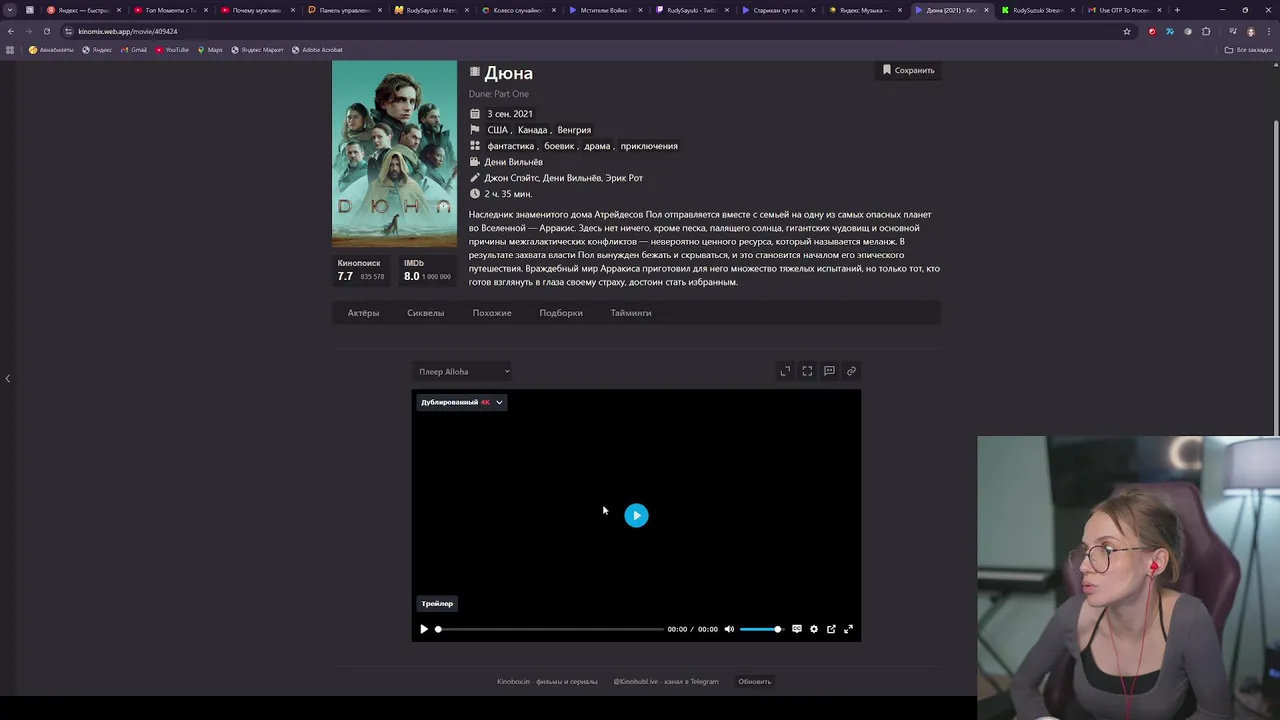Click the fullscreen brackets icon above video
The image size is (1280, 720).
point(807,371)
